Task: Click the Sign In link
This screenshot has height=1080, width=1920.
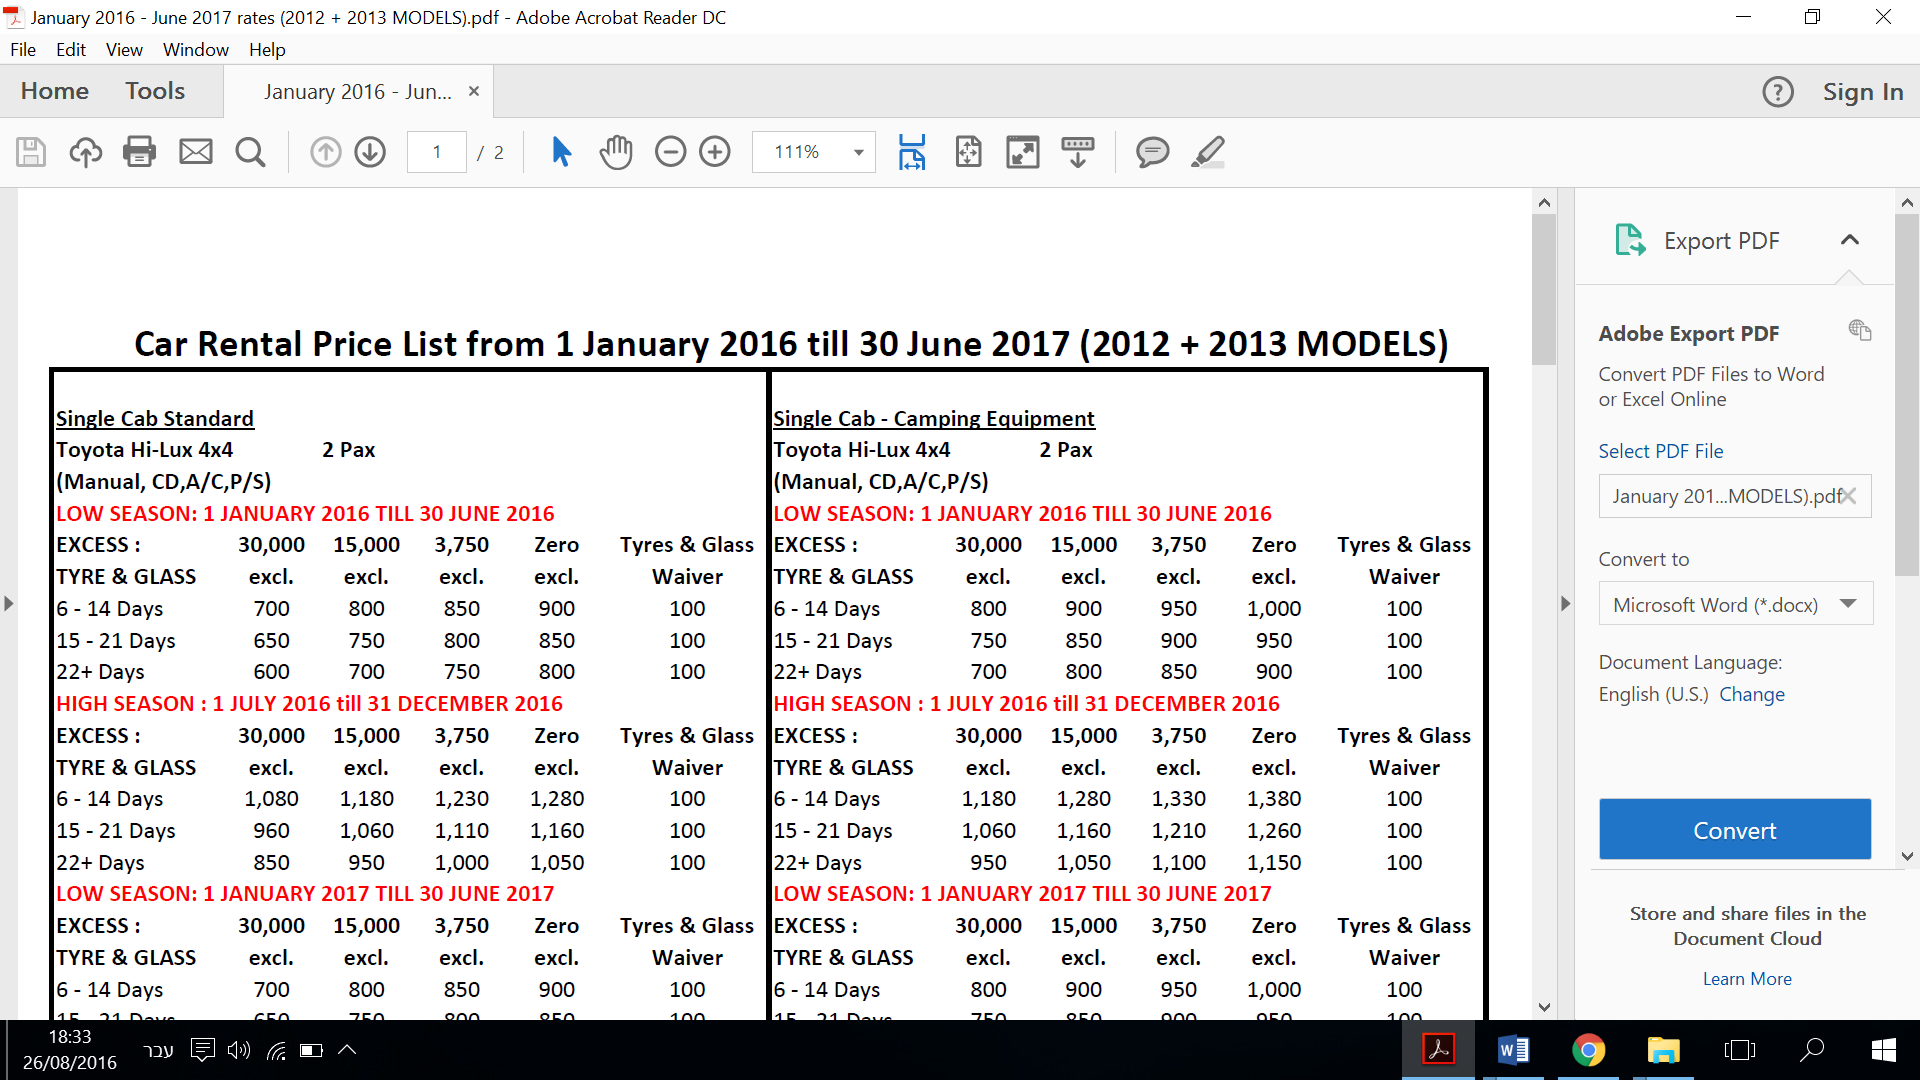Action: coord(1863,92)
